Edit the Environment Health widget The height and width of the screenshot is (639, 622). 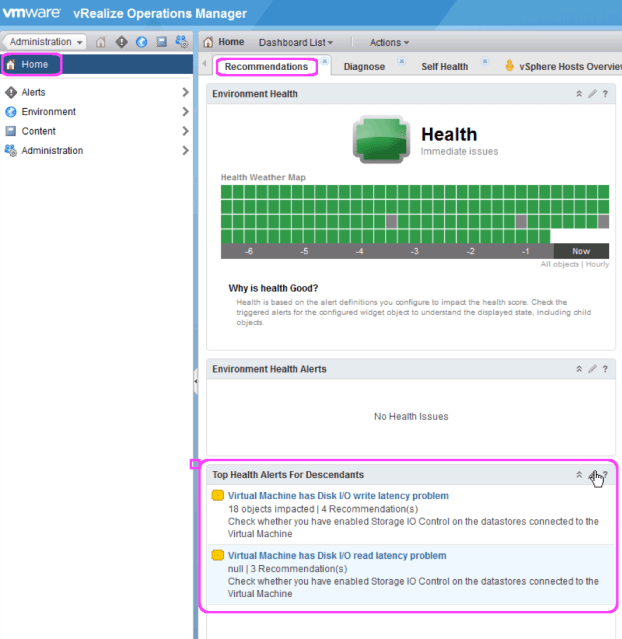pyautogui.click(x=591, y=94)
